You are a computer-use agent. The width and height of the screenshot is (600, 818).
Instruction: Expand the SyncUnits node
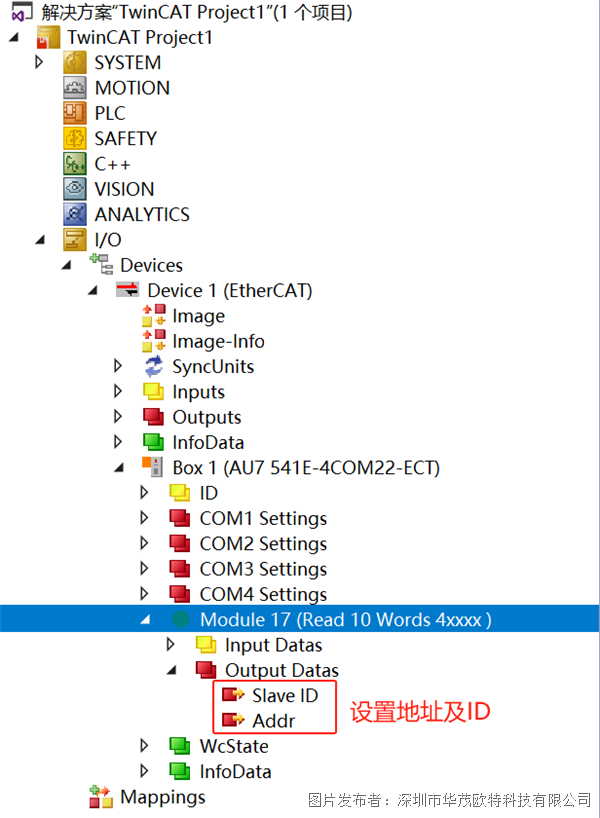(118, 366)
